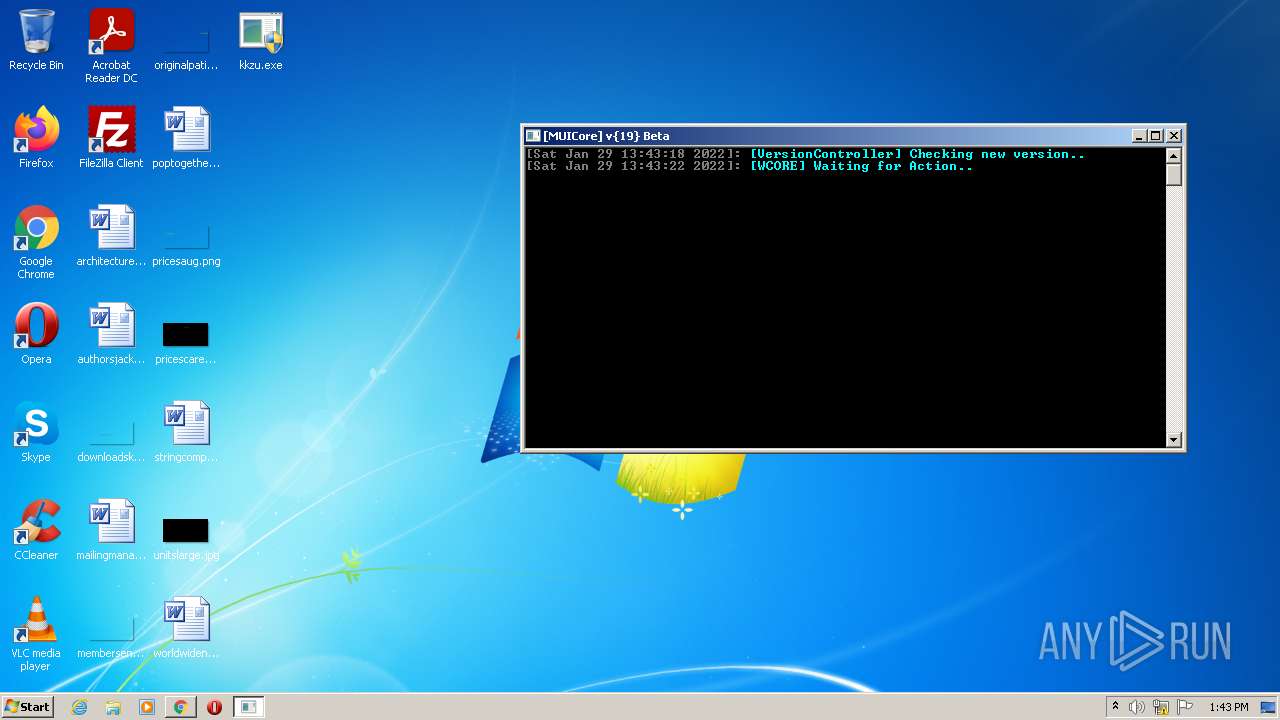Open Windows Media Player from taskbar
Screen dimensions: 1280x720
(147, 707)
